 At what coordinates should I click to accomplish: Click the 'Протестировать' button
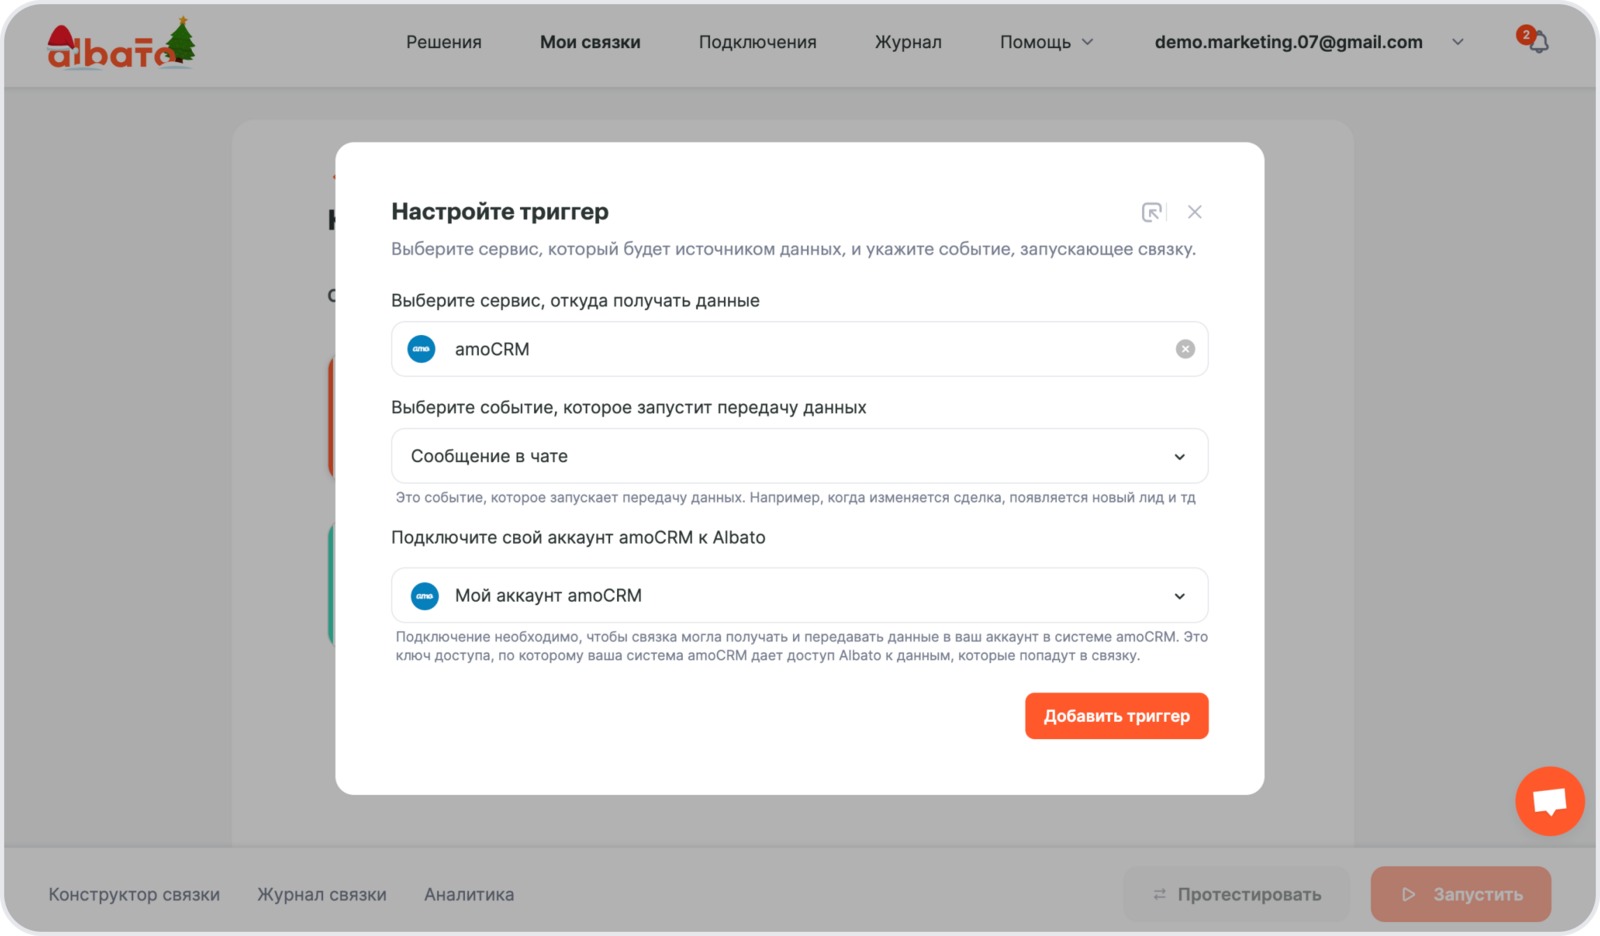click(x=1236, y=894)
